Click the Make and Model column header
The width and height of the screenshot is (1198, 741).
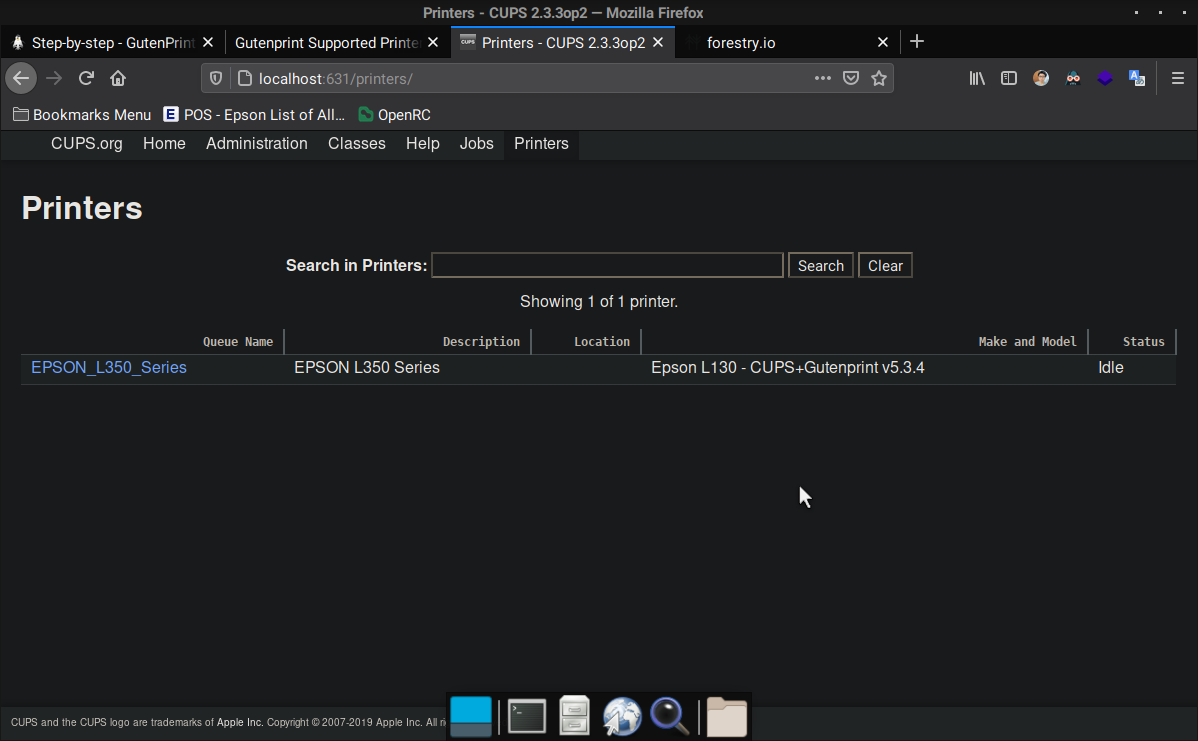pos(1027,341)
